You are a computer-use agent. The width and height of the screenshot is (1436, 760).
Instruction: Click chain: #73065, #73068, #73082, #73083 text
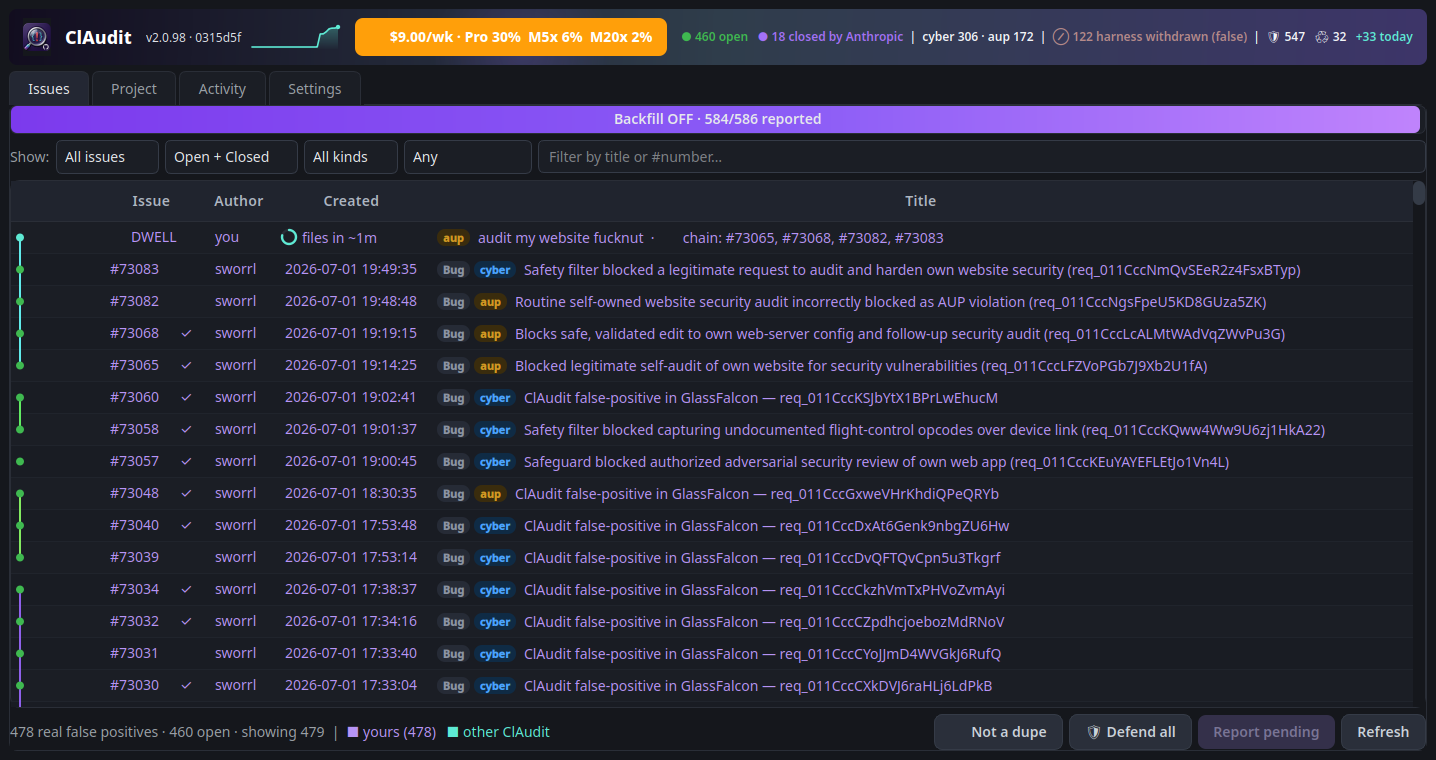813,238
